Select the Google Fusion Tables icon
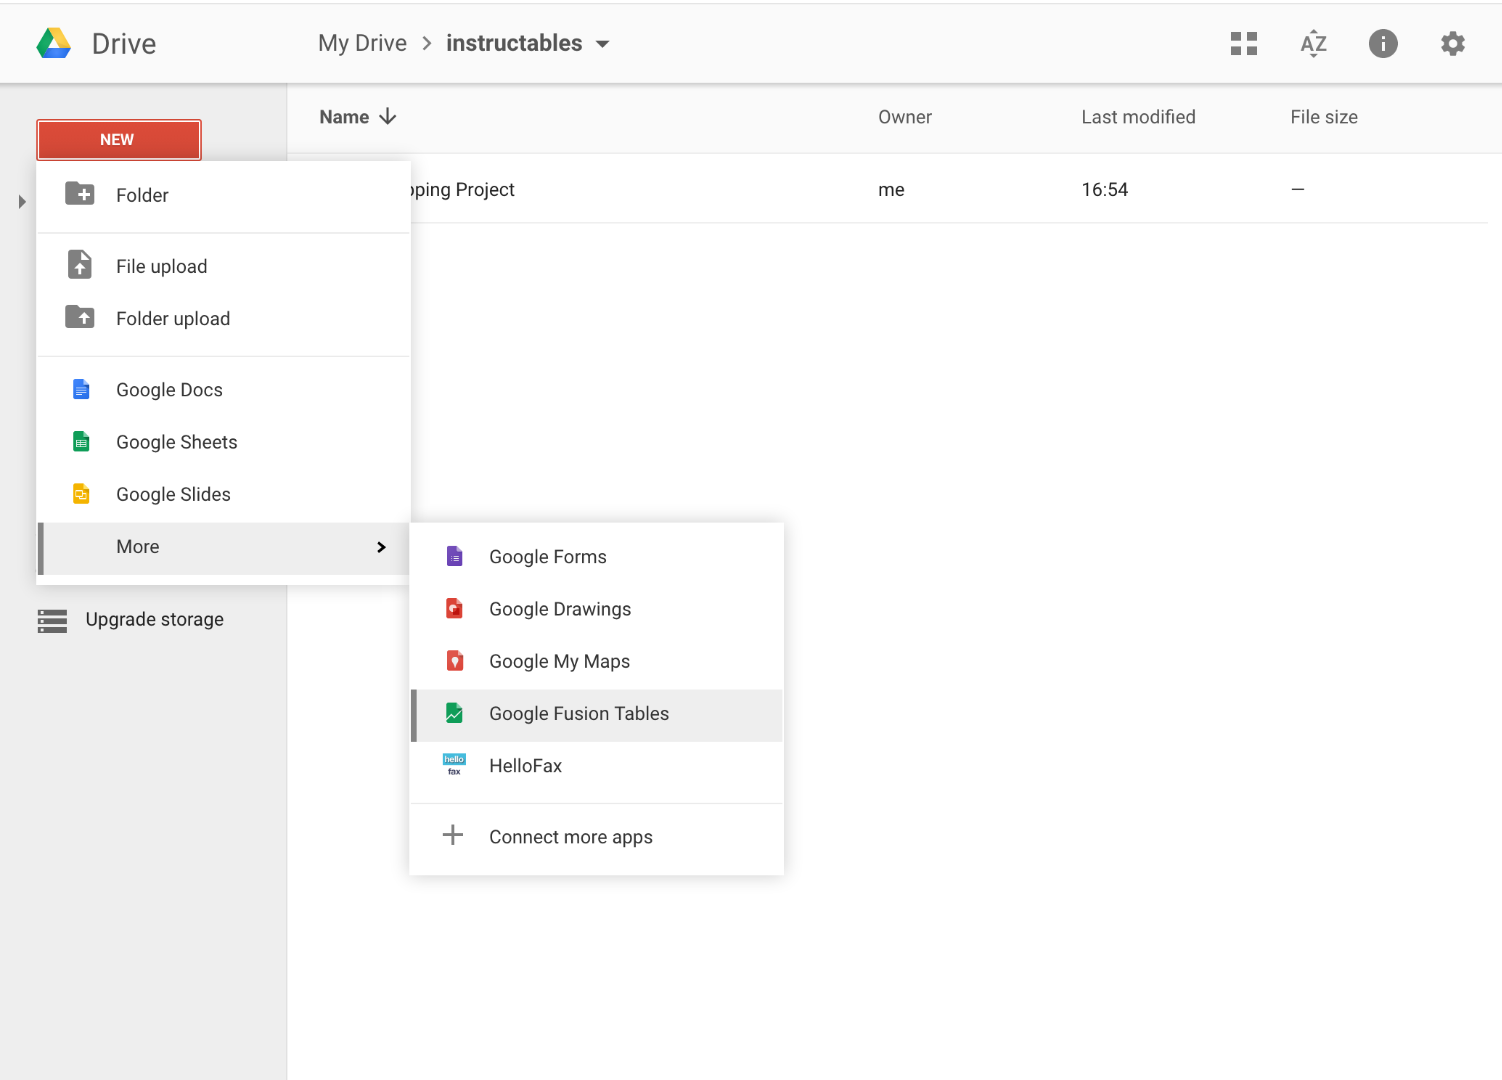 coord(455,713)
